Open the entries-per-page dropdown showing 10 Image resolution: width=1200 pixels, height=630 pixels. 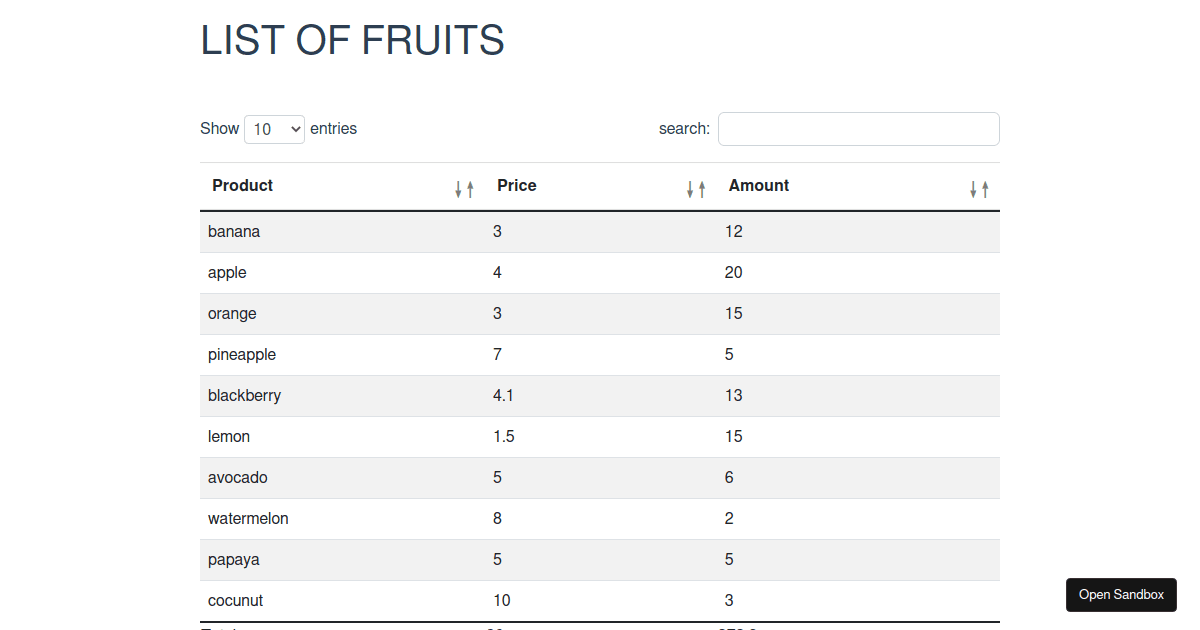274,129
